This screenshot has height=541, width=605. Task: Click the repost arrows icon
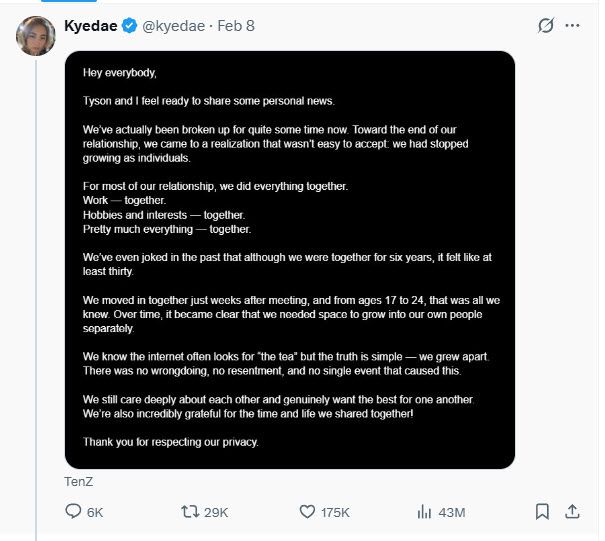tap(189, 511)
